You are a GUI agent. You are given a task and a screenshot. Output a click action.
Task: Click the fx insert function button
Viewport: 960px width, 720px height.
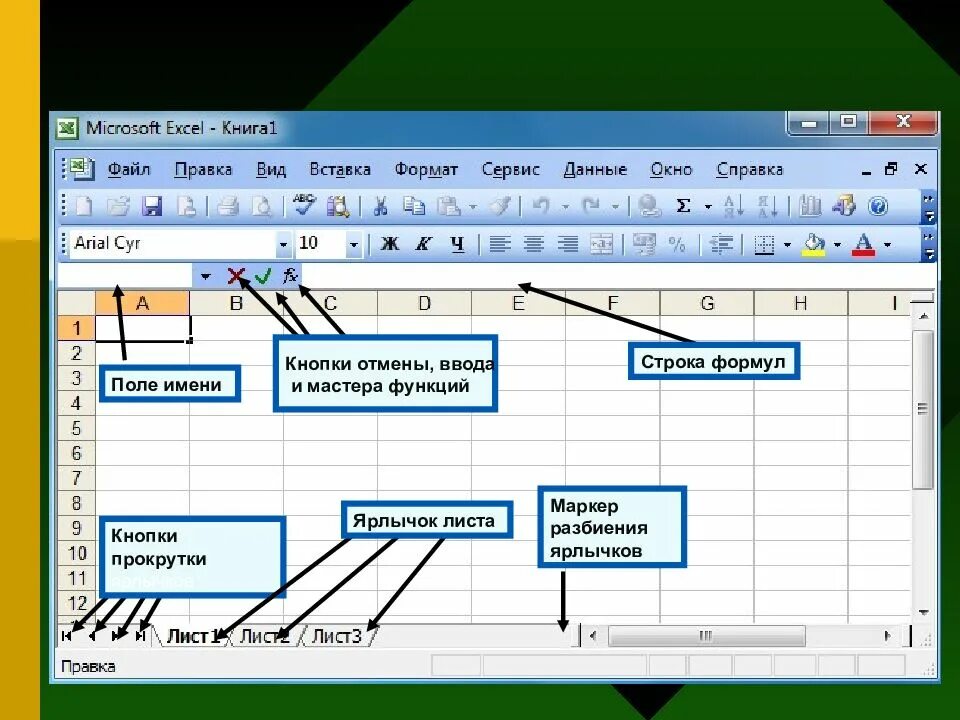coord(290,276)
